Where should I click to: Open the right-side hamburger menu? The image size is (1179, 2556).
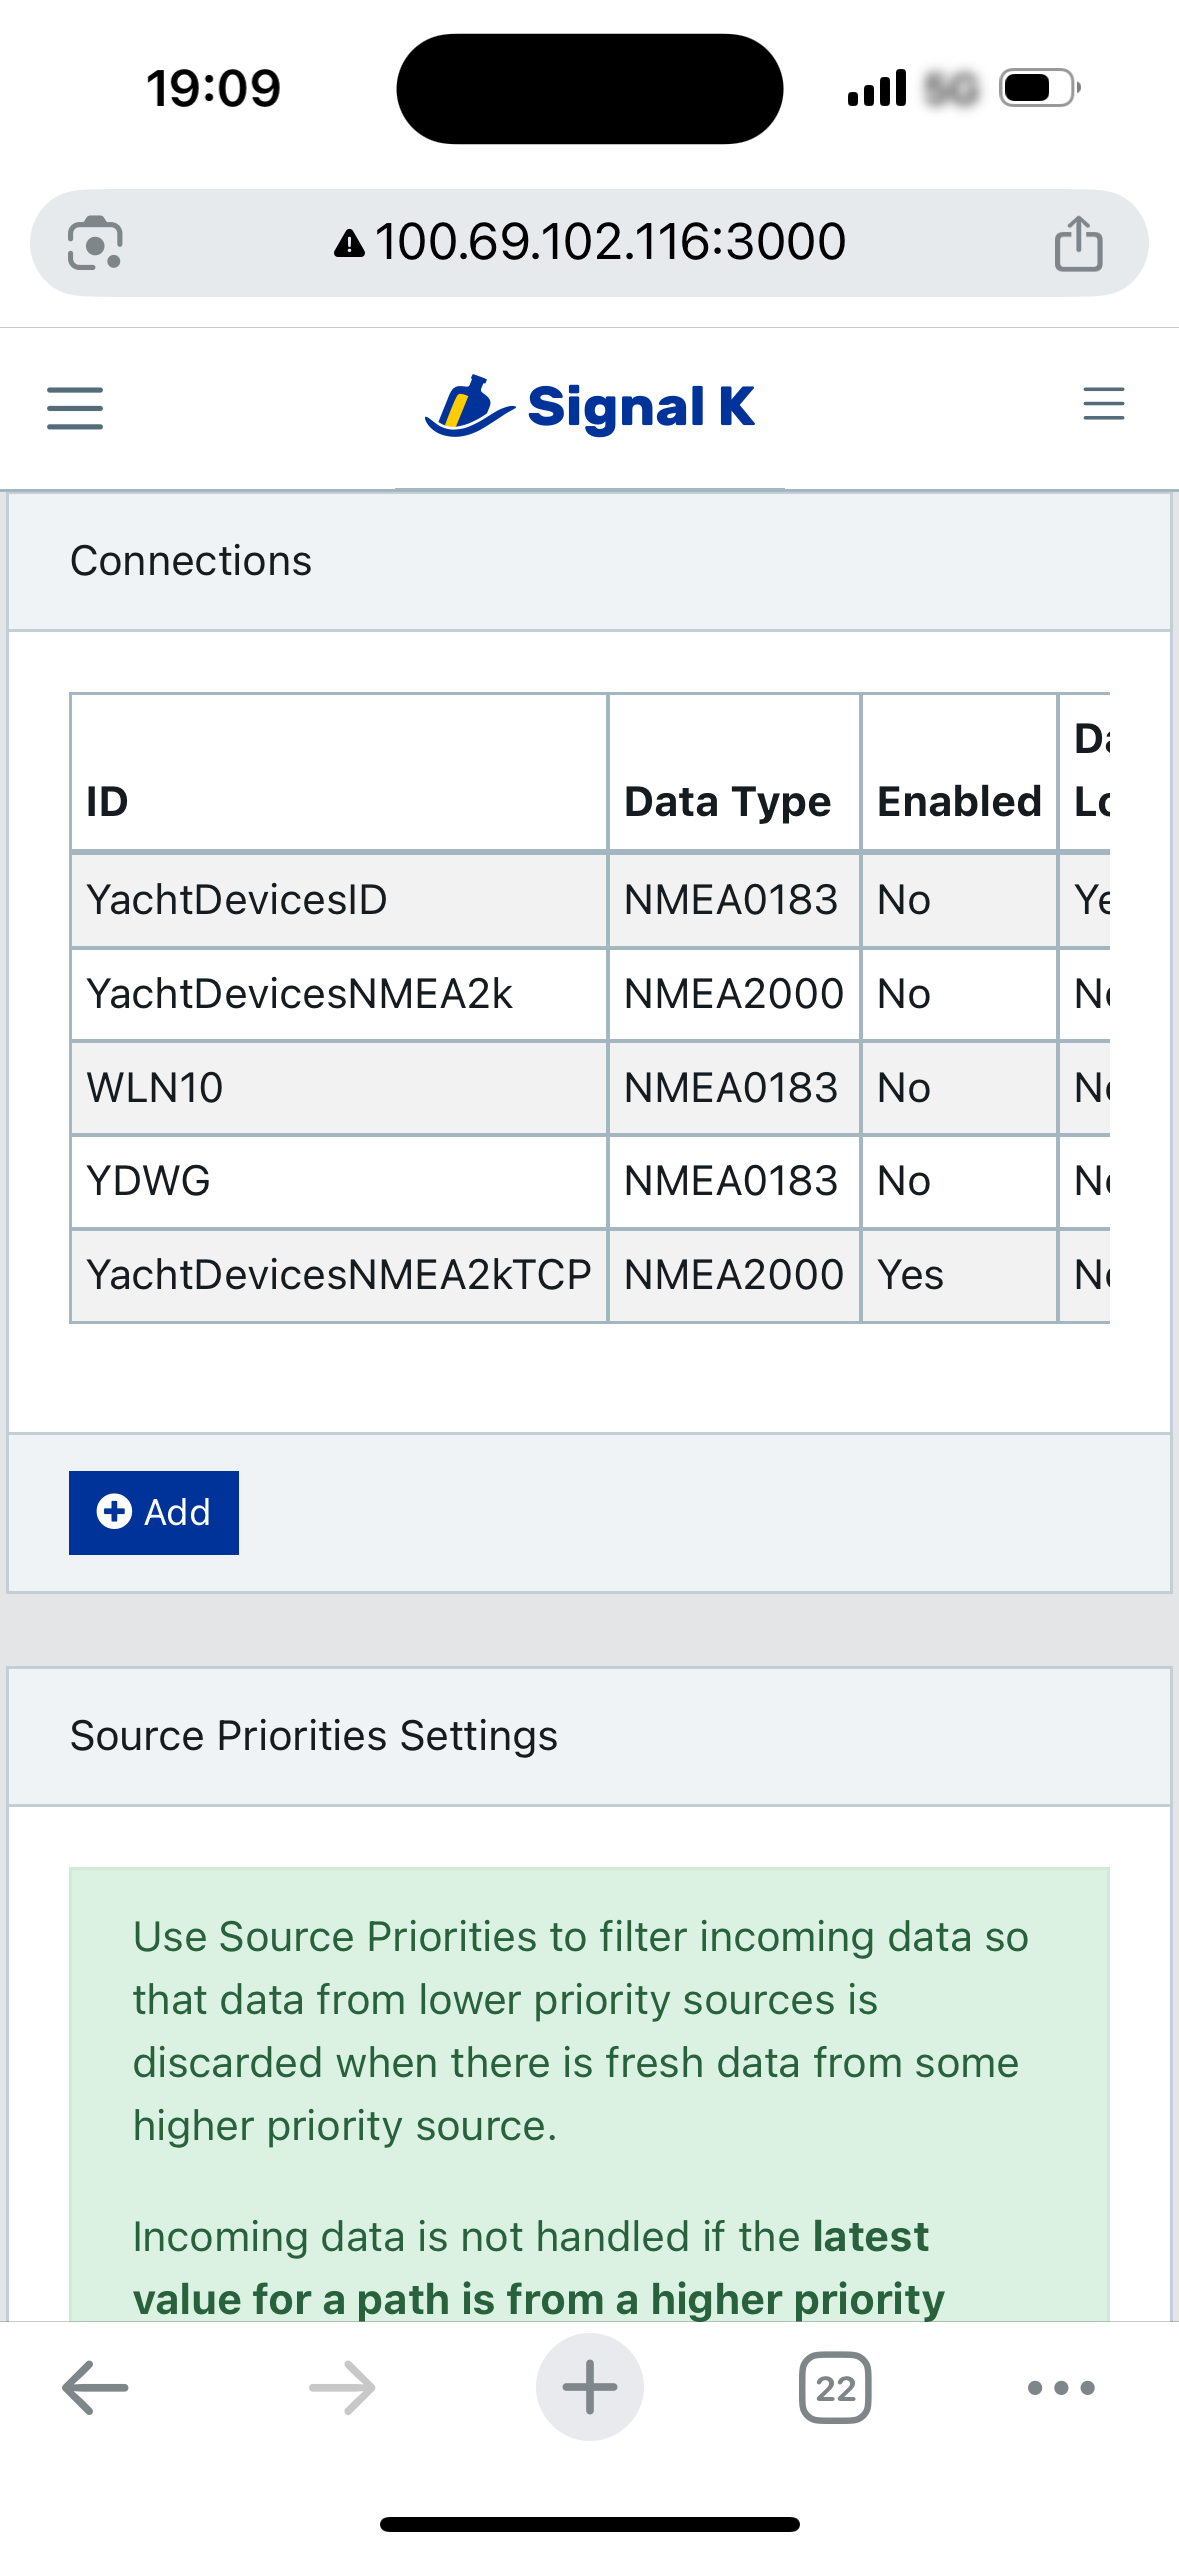tap(1103, 404)
